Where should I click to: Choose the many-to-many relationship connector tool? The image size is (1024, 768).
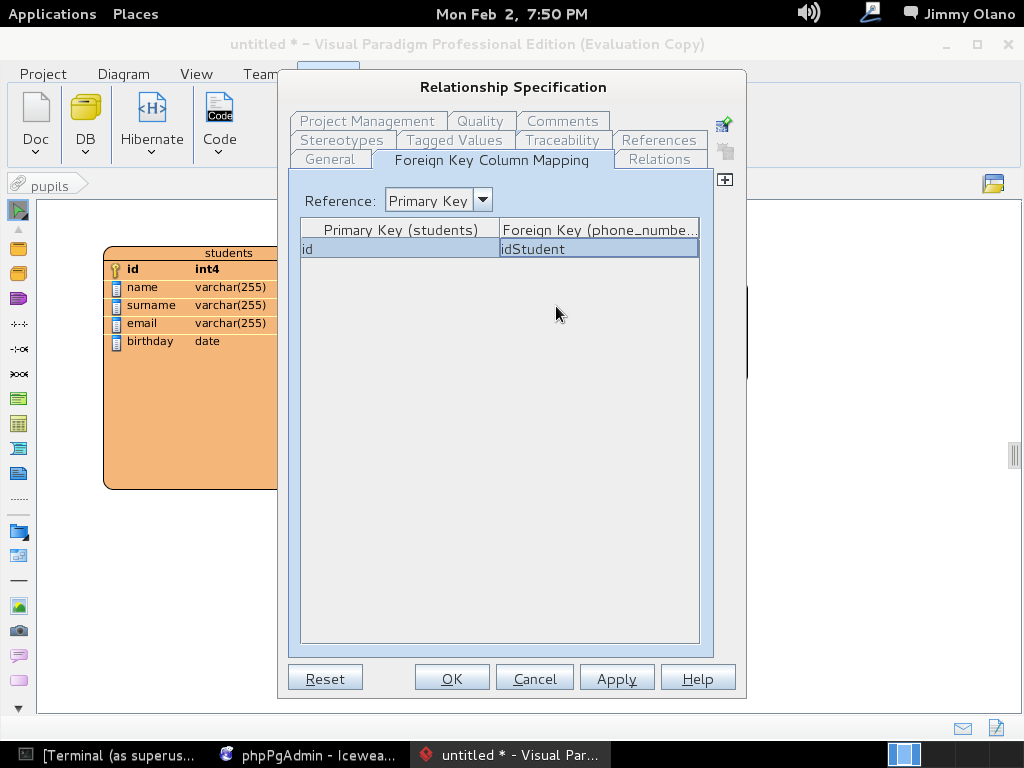point(18,374)
